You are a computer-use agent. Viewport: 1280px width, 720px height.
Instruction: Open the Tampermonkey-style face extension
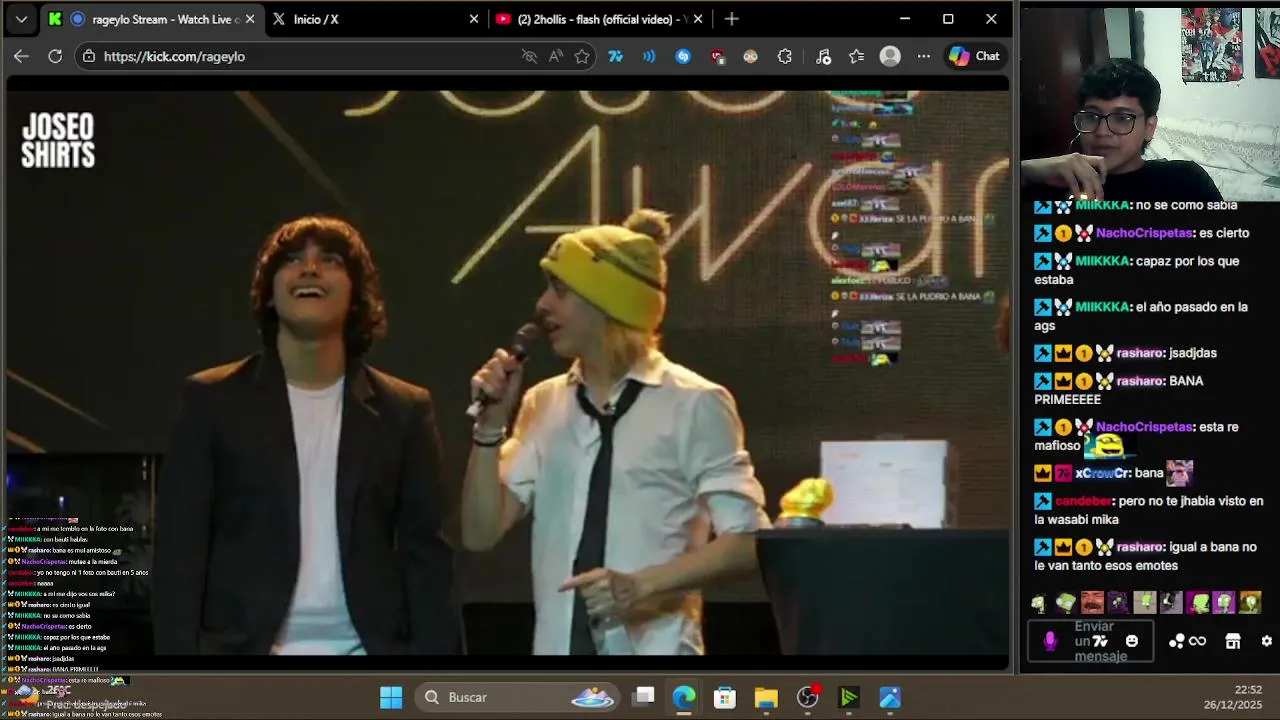click(x=750, y=56)
